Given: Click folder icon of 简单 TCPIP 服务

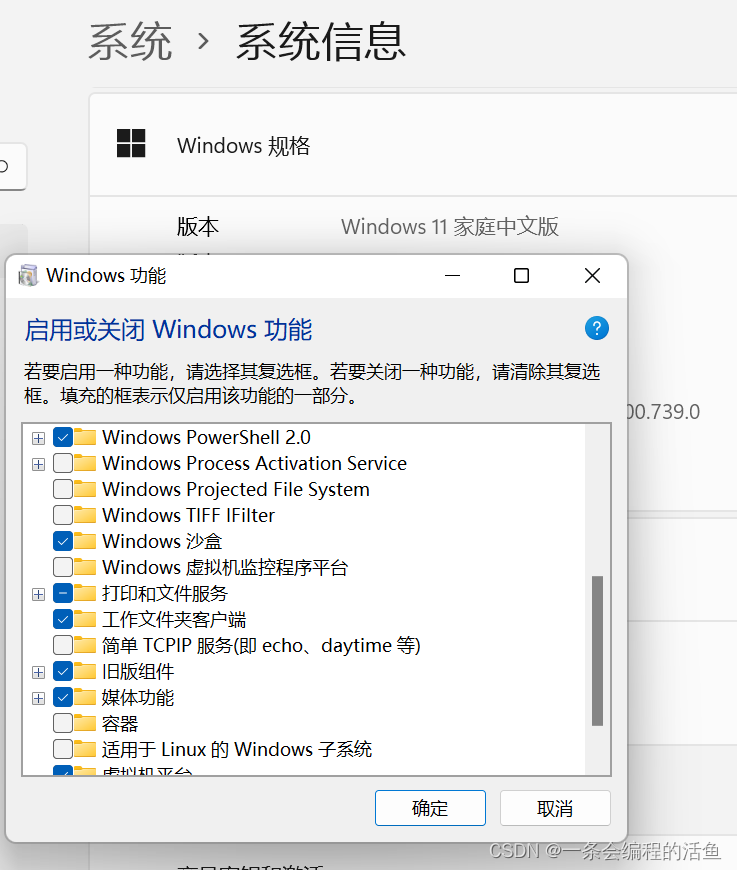Looking at the screenshot, I should [x=85, y=645].
